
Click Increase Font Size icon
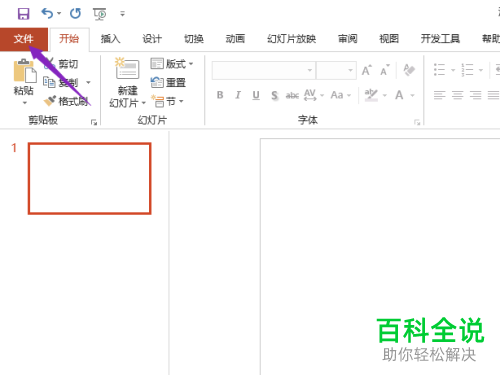367,70
